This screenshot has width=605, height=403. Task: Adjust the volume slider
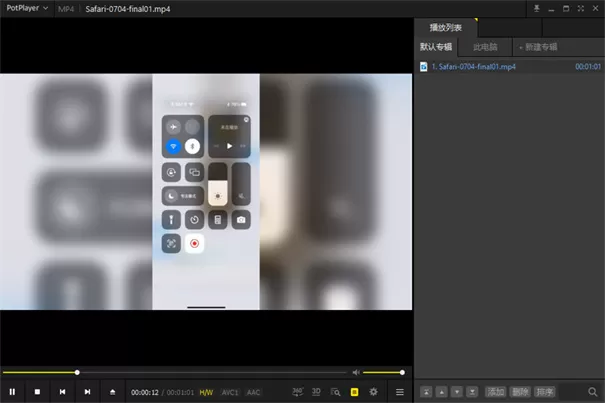(x=384, y=372)
